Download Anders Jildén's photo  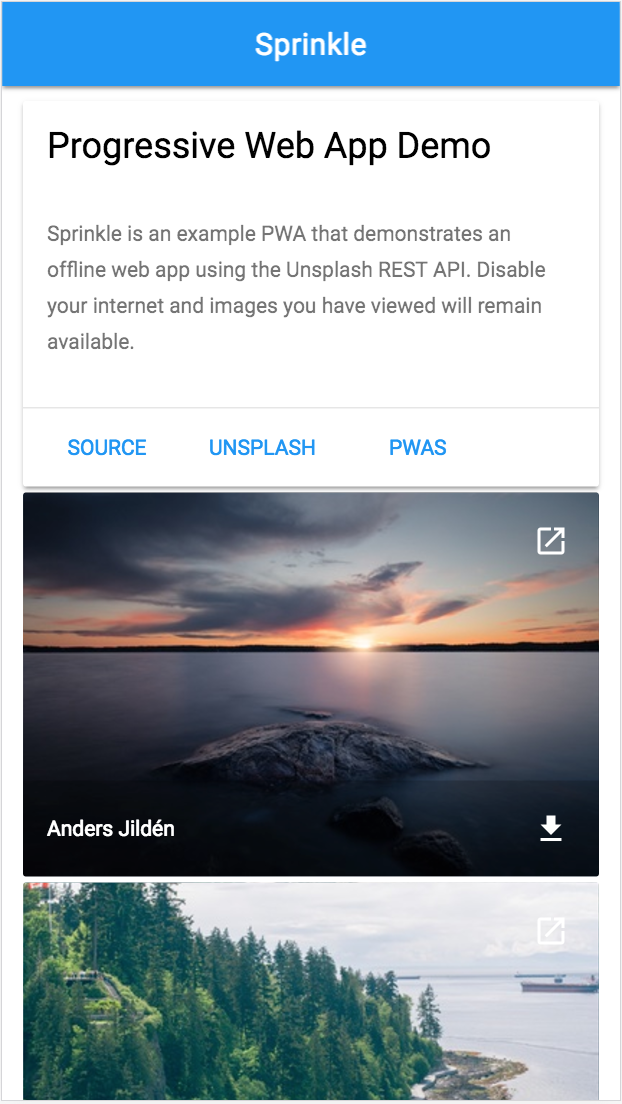pyautogui.click(x=551, y=829)
